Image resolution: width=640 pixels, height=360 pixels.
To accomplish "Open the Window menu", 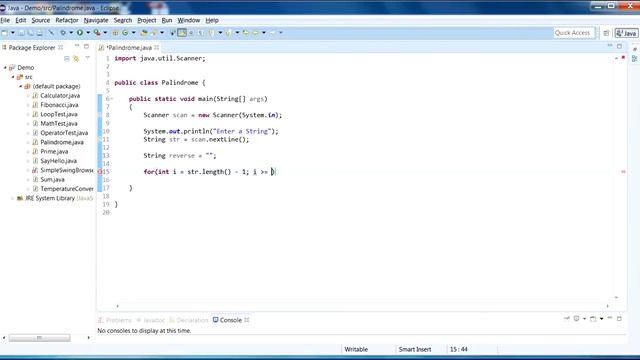I will tap(189, 20).
